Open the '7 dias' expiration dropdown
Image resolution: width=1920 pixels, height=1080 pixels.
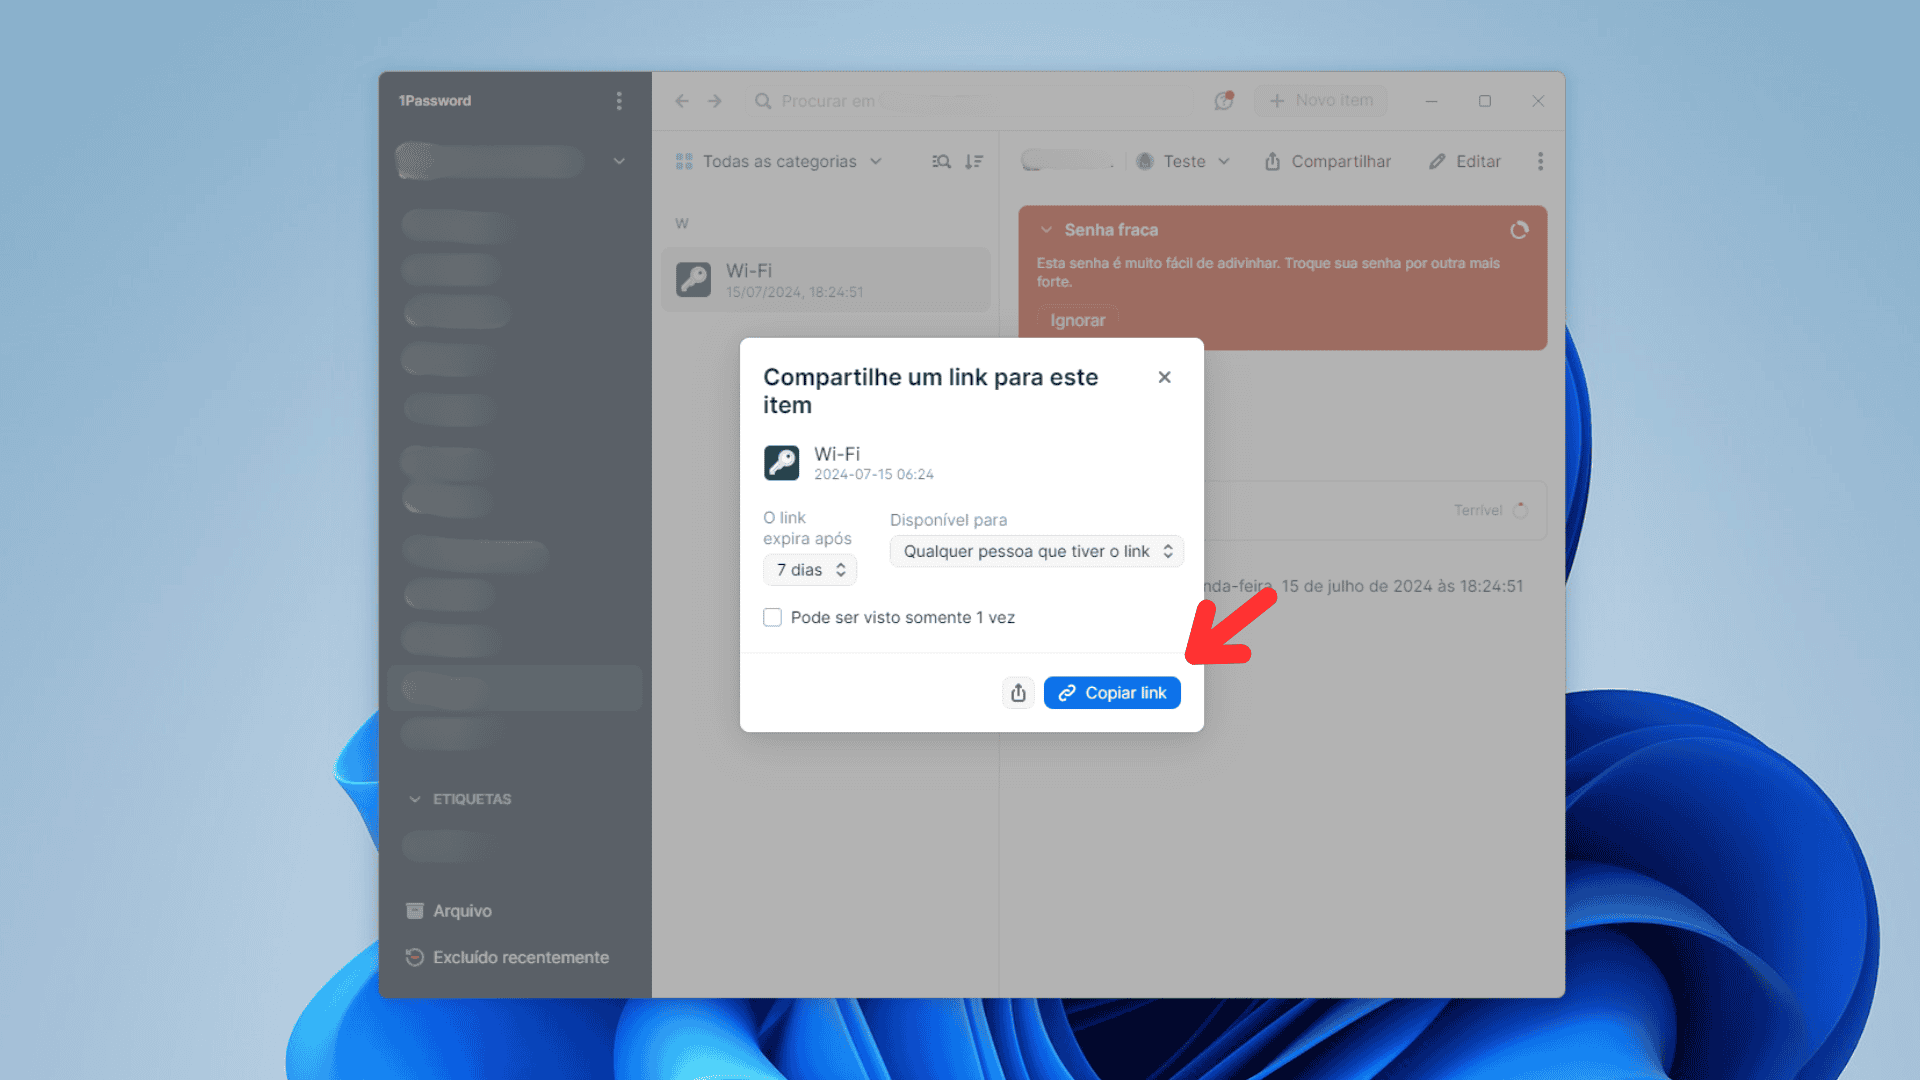(x=810, y=570)
